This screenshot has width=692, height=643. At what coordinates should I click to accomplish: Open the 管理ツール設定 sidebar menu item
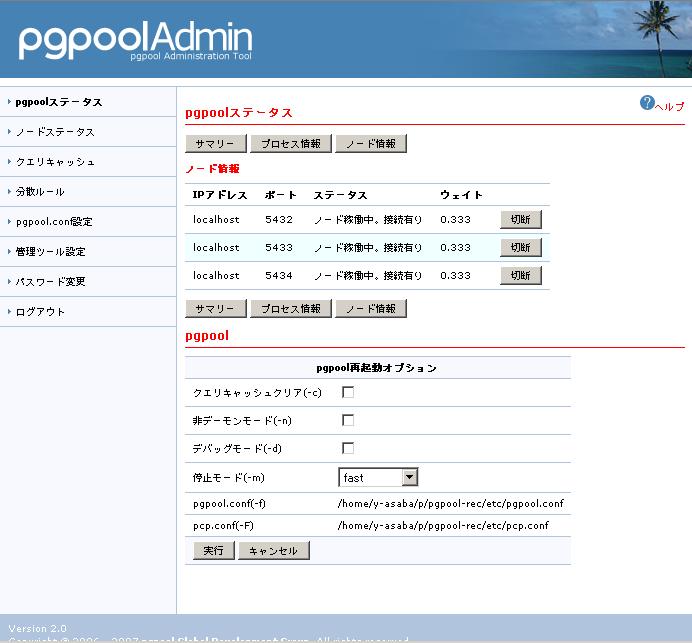pyautogui.click(x=50, y=252)
